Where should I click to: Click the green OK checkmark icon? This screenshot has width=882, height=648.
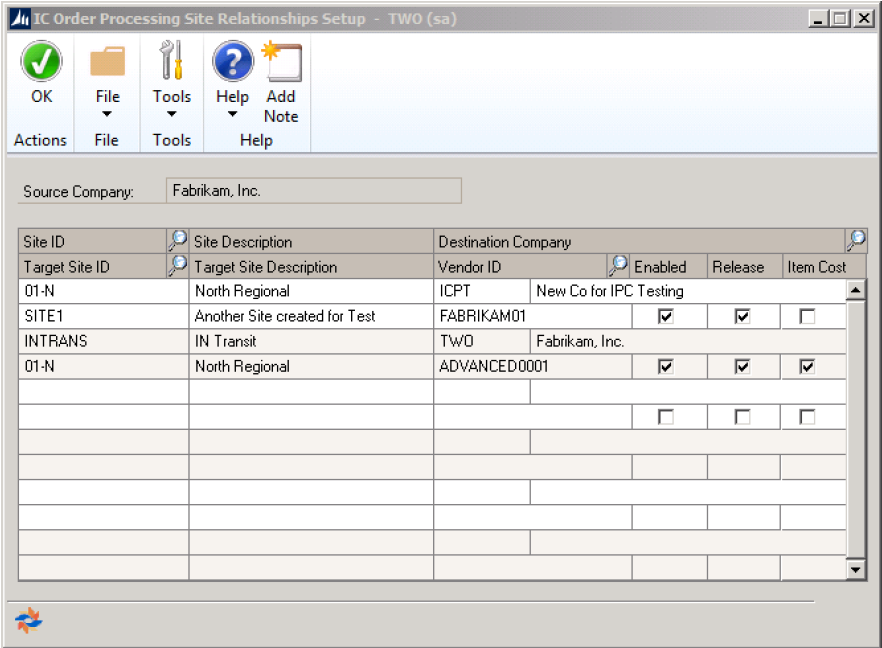[x=41, y=62]
